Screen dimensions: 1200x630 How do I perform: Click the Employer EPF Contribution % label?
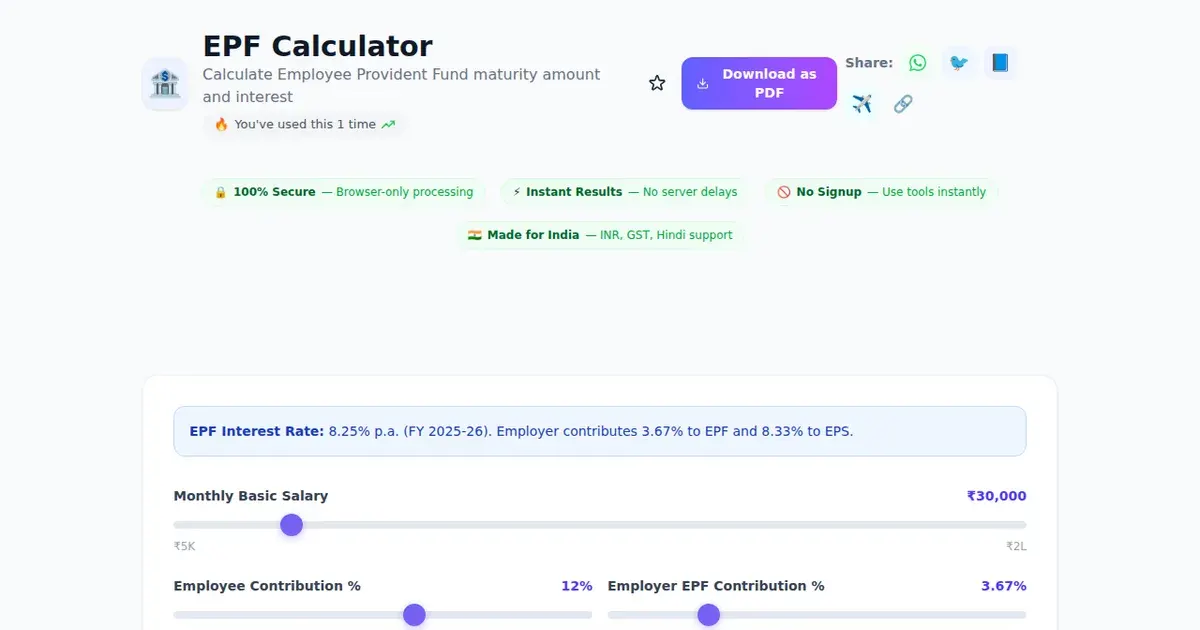(x=716, y=586)
